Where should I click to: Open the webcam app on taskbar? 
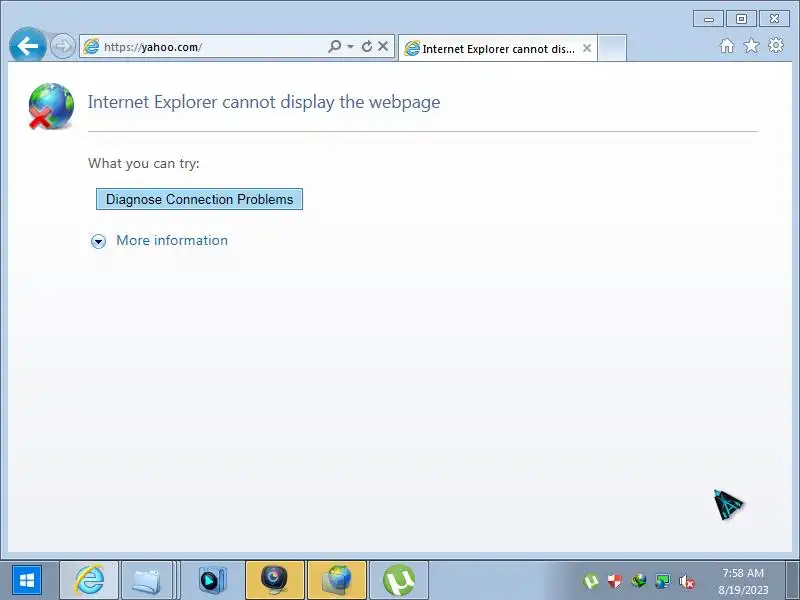point(275,580)
